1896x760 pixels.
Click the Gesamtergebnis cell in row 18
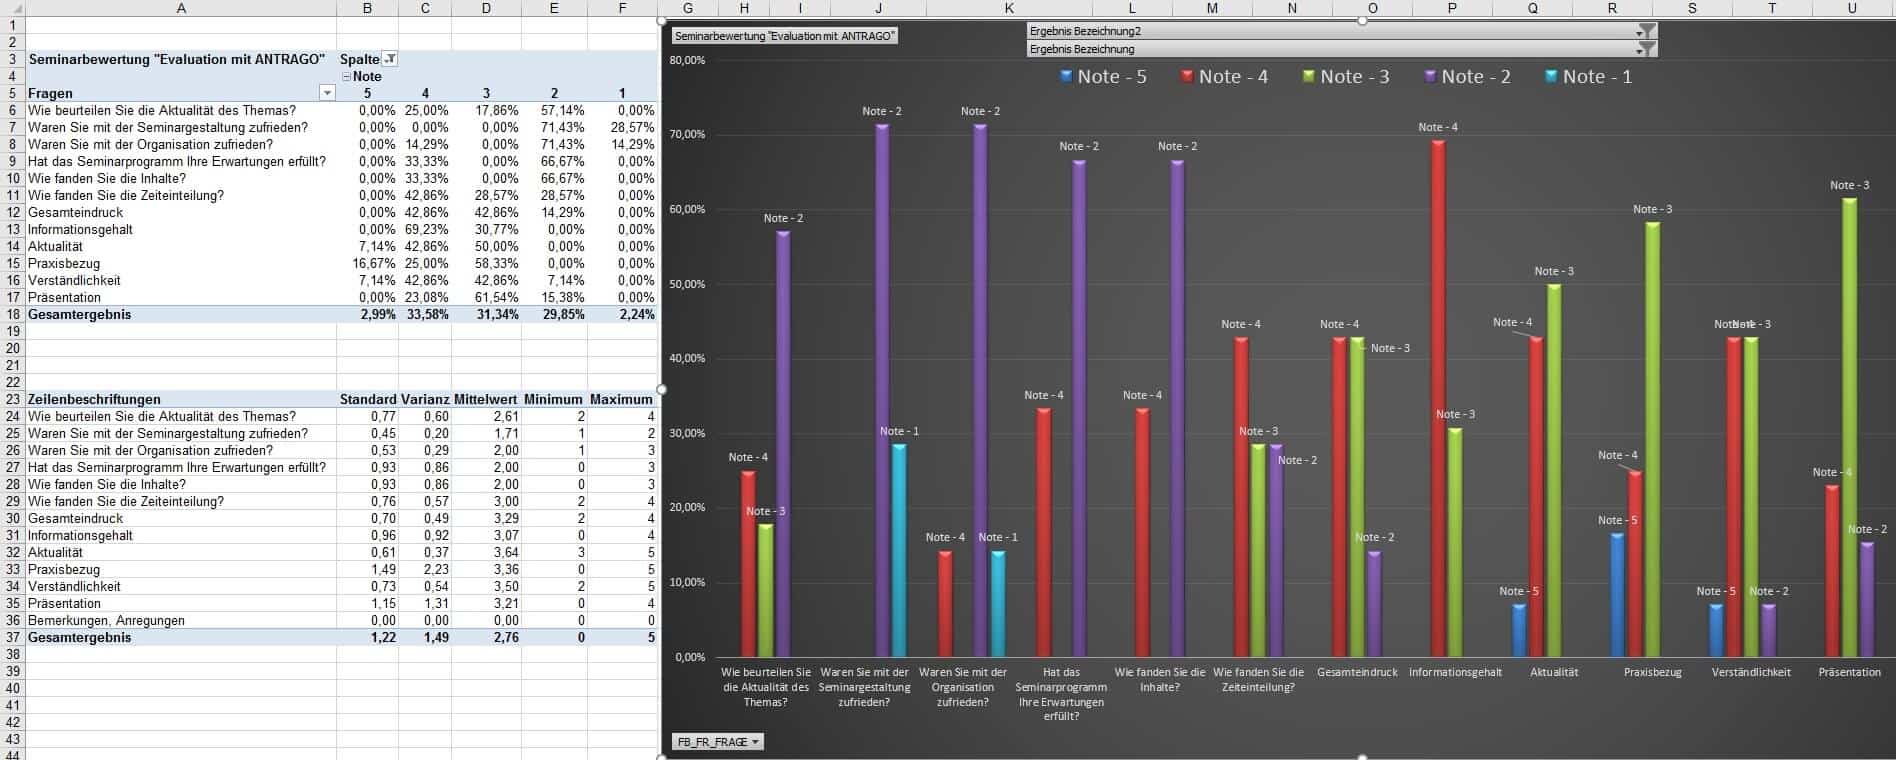[x=180, y=314]
